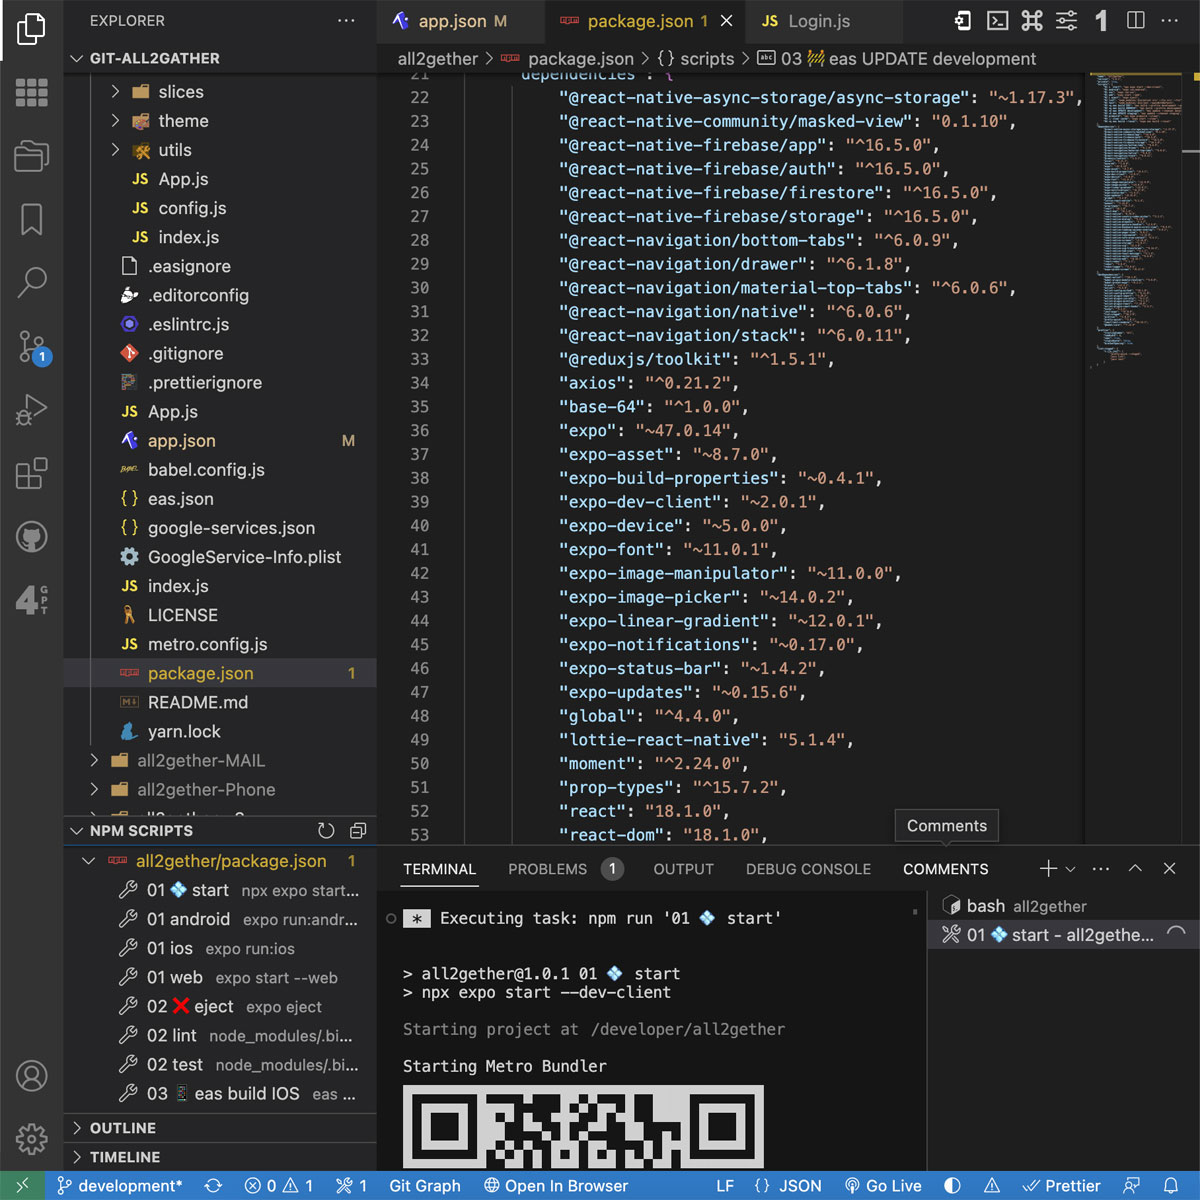The height and width of the screenshot is (1200, 1200).
Task: Click the split editor layout icon
Action: pos(1136,21)
